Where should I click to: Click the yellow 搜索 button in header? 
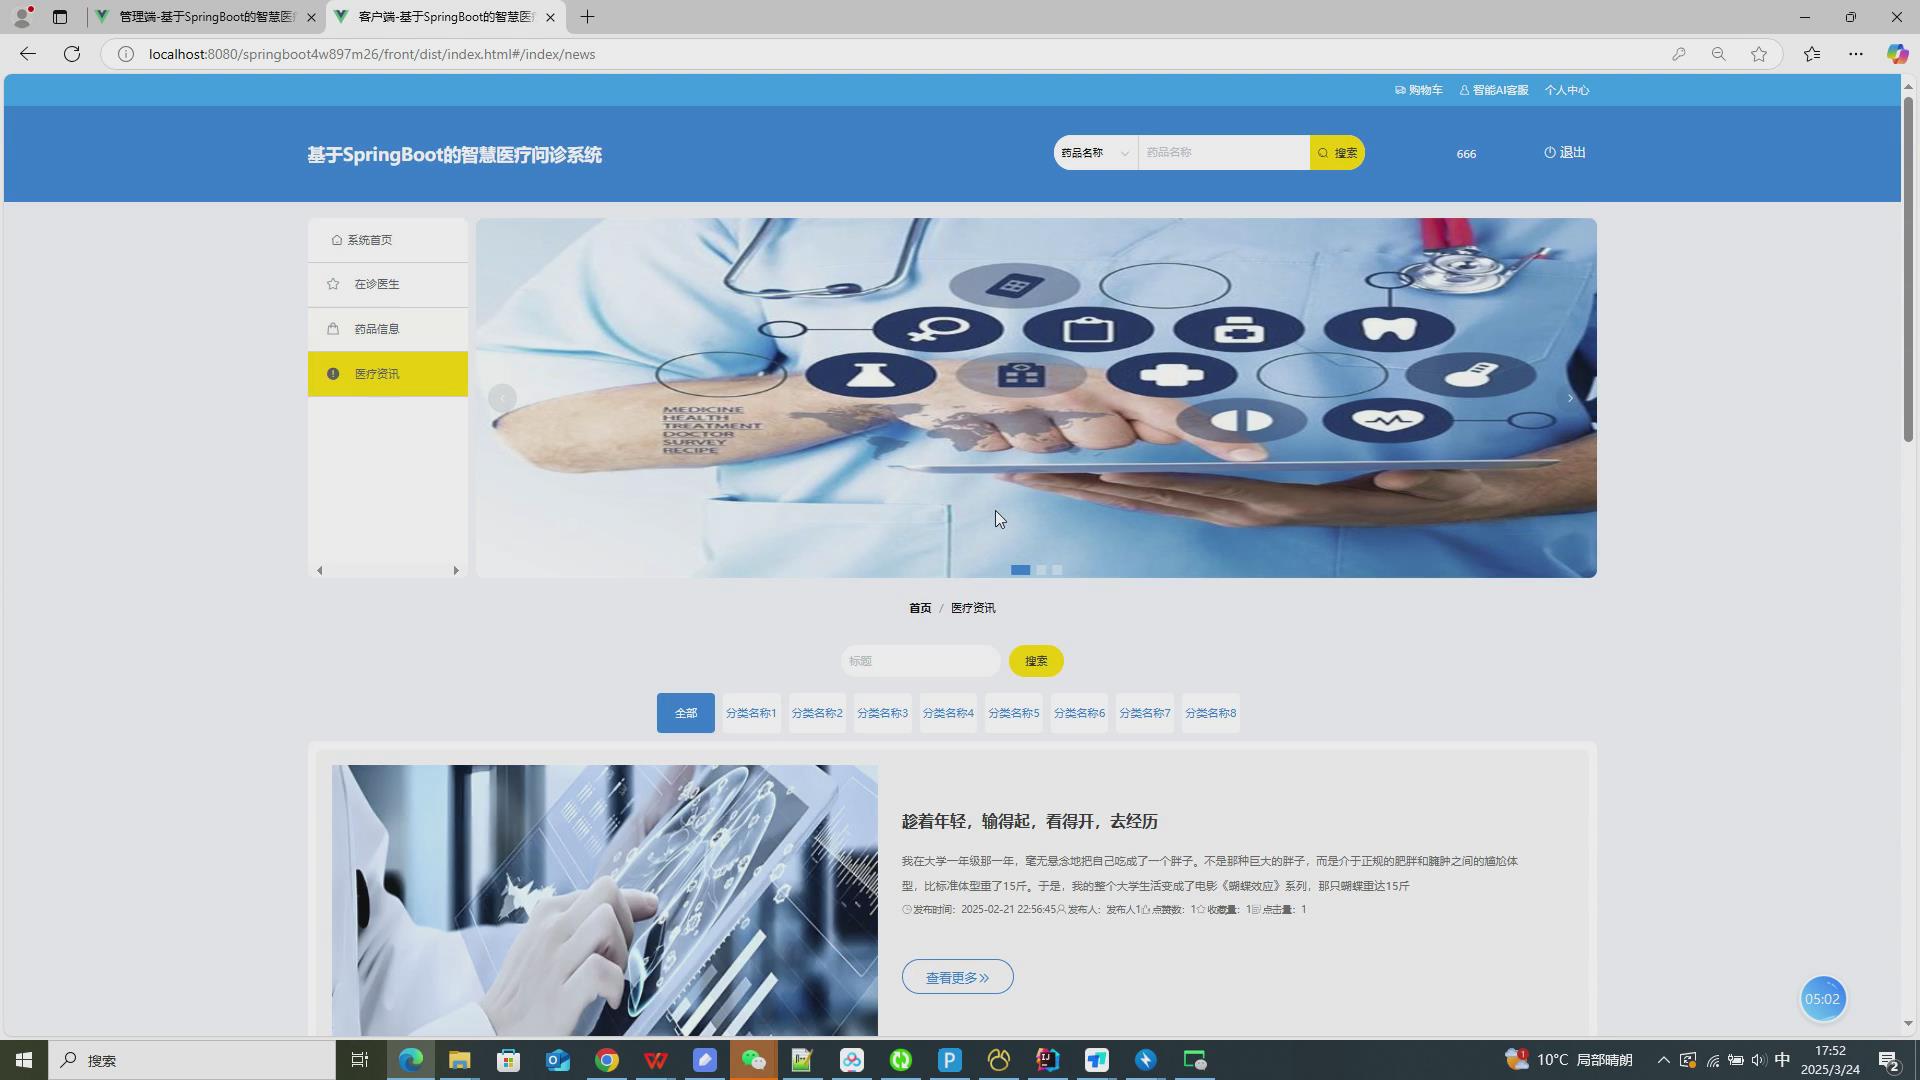click(x=1337, y=153)
